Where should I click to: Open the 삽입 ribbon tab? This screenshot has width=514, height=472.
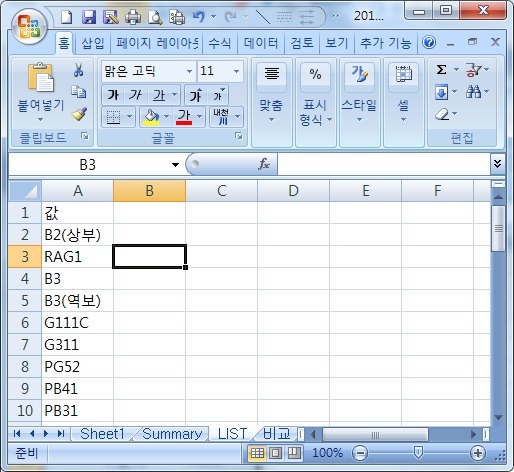click(x=93, y=43)
